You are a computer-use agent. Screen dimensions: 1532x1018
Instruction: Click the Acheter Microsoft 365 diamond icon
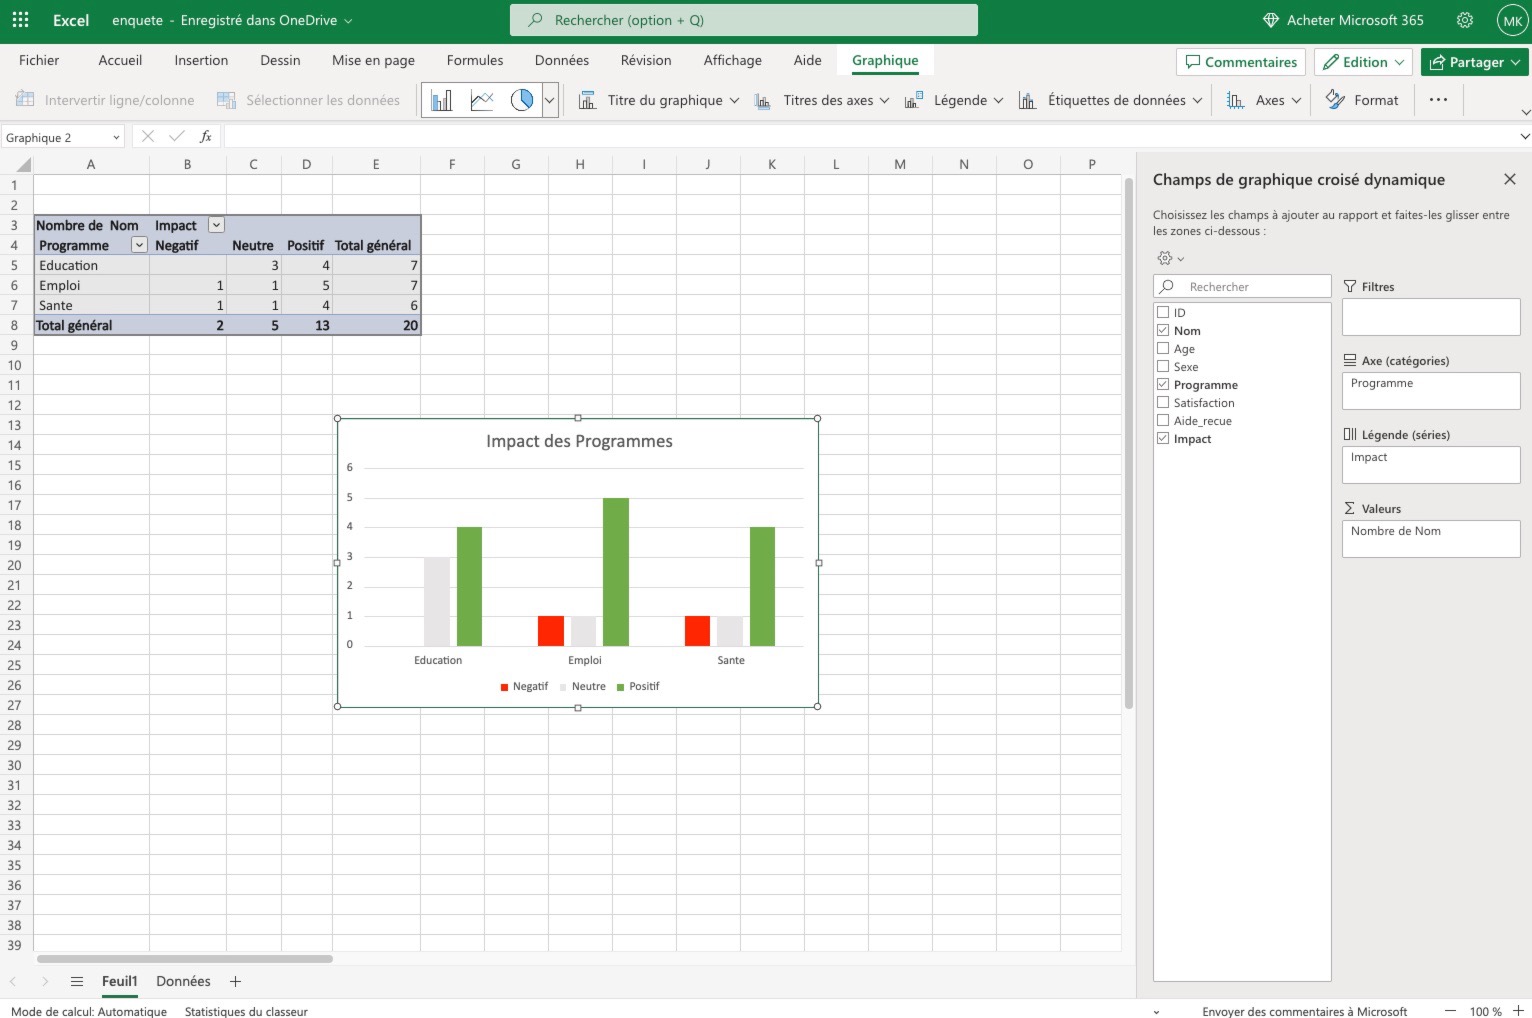click(x=1271, y=20)
